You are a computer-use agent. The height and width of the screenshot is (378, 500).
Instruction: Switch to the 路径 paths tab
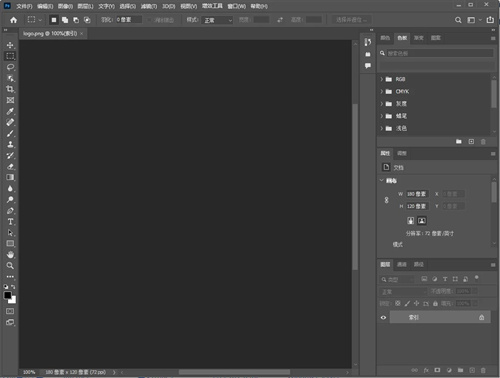(x=419, y=264)
